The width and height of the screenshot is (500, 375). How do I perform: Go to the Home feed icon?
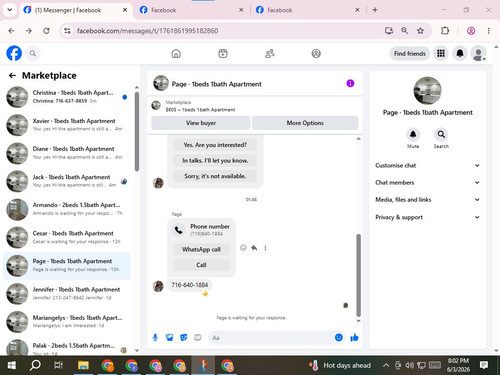176,53
